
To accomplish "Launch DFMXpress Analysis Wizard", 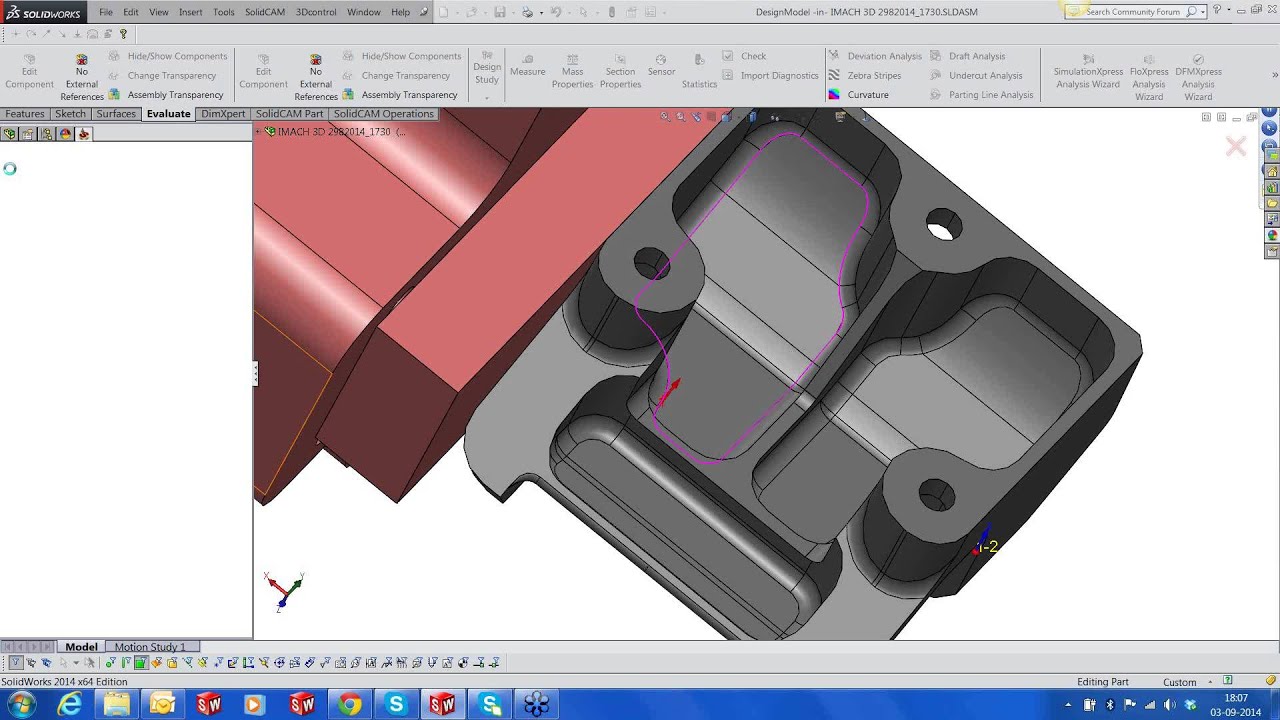I will pos(1198,77).
